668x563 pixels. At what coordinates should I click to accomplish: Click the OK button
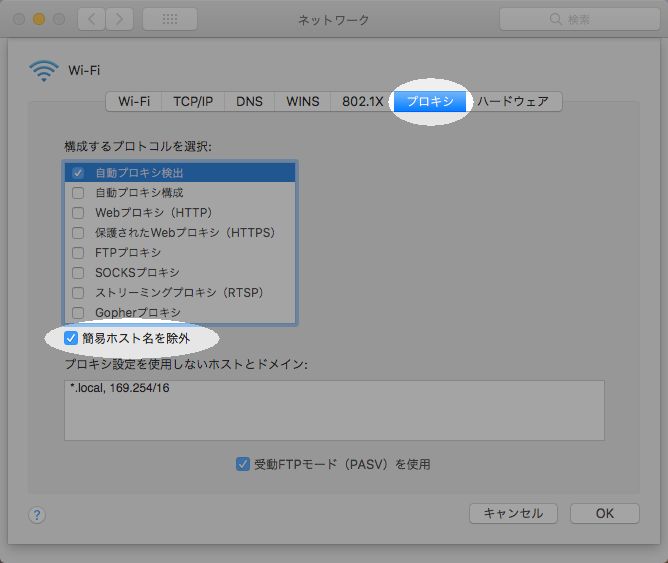[x=605, y=513]
